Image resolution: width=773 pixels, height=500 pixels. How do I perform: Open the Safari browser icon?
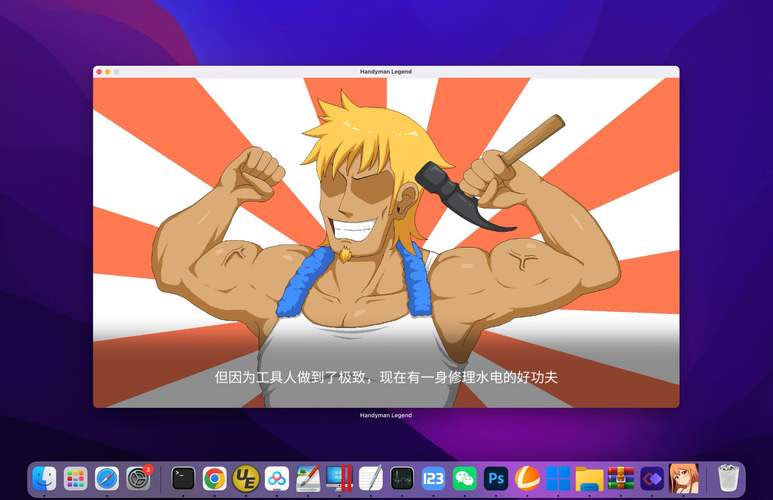pyautogui.click(x=107, y=478)
